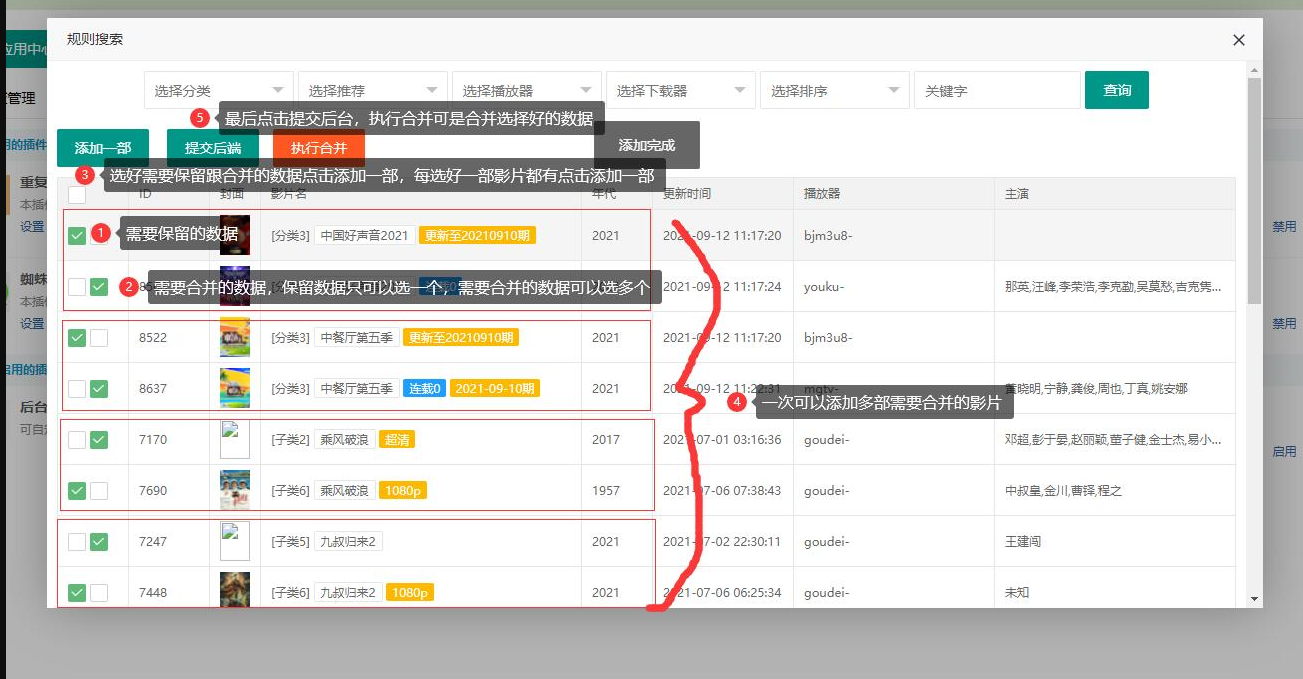This screenshot has height=679, width=1303.
Task: Click the 九叔归来2 title in row 7247
Action: (348, 542)
